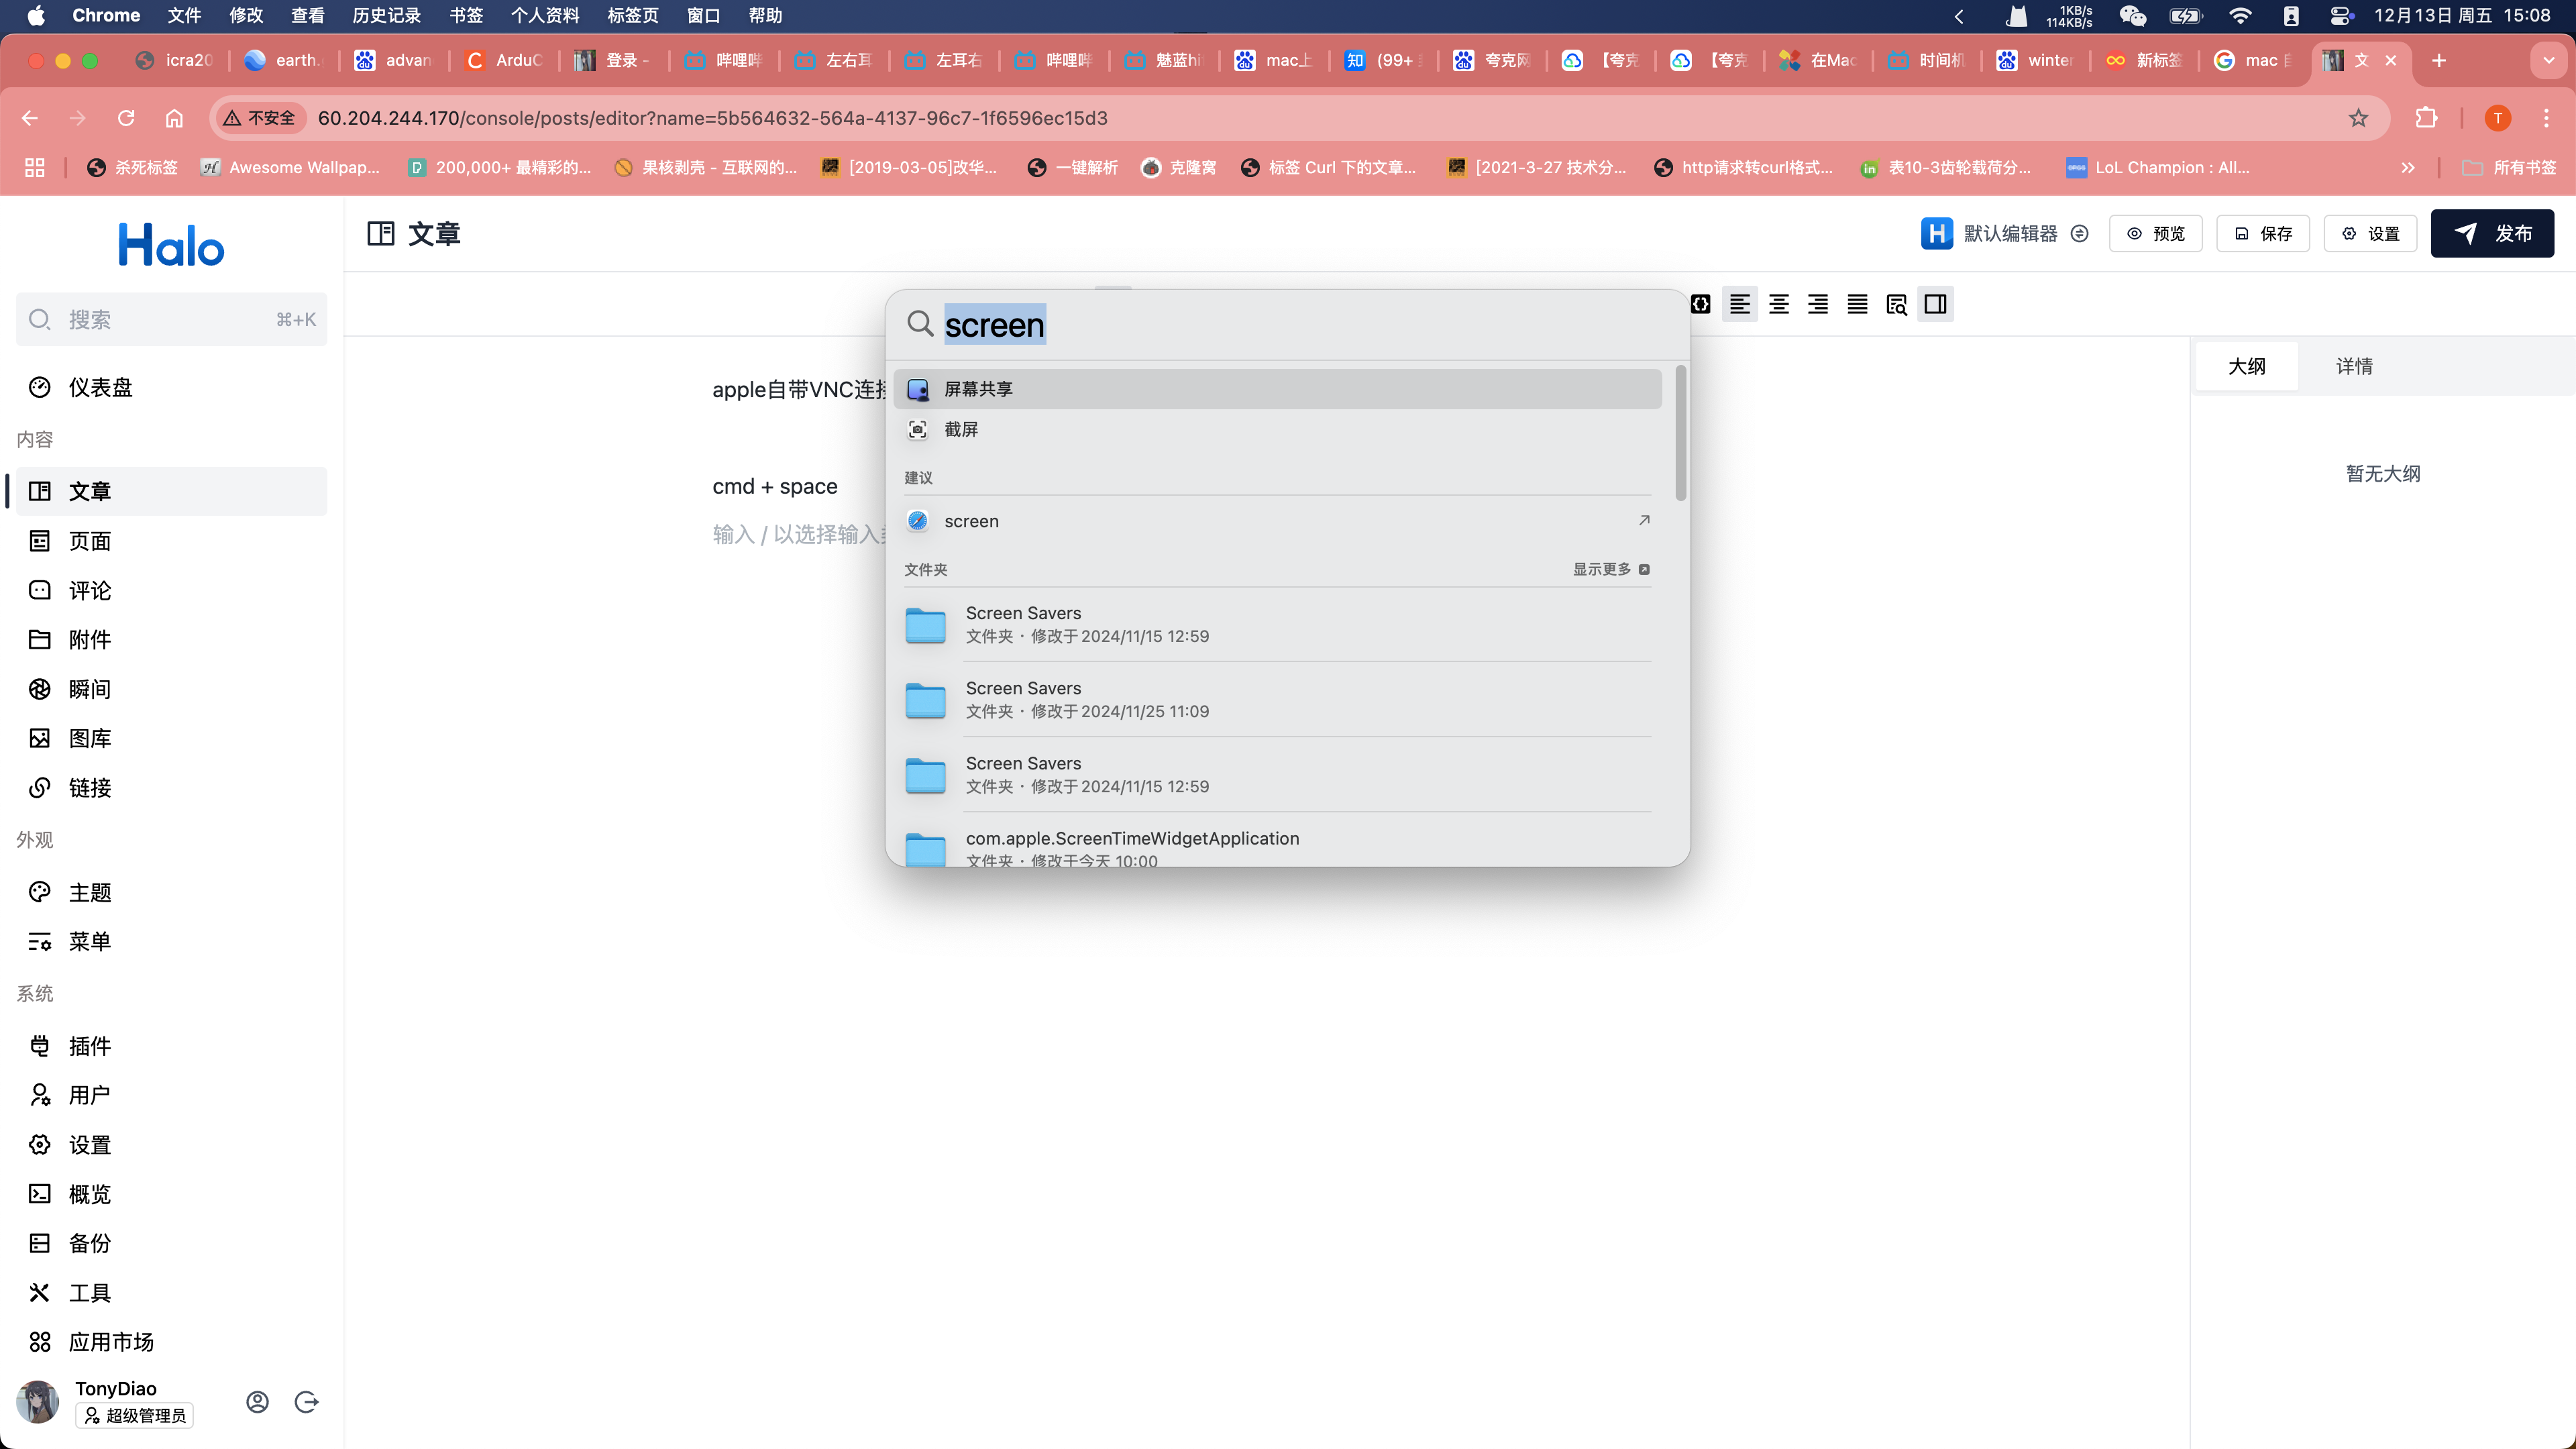Bookmark this page with star icon
2576x1449 pixels.
pyautogui.click(x=2358, y=118)
